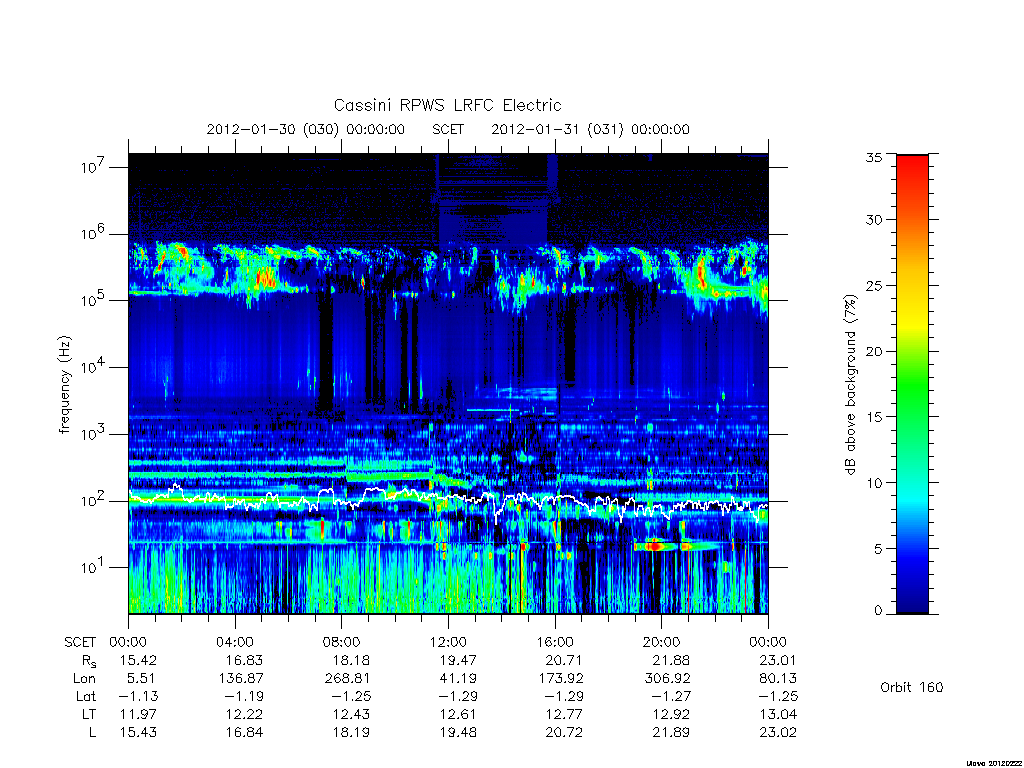The width and height of the screenshot is (1024, 768).
Task: Select Lon value 80.13
Action: [x=778, y=679]
